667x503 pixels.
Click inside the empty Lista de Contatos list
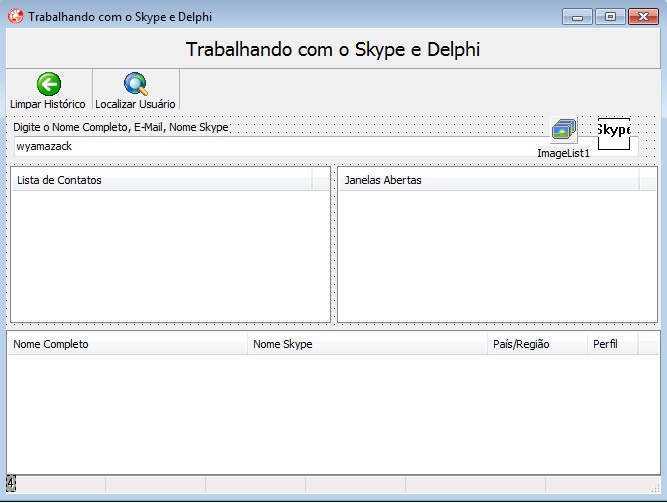click(170, 255)
